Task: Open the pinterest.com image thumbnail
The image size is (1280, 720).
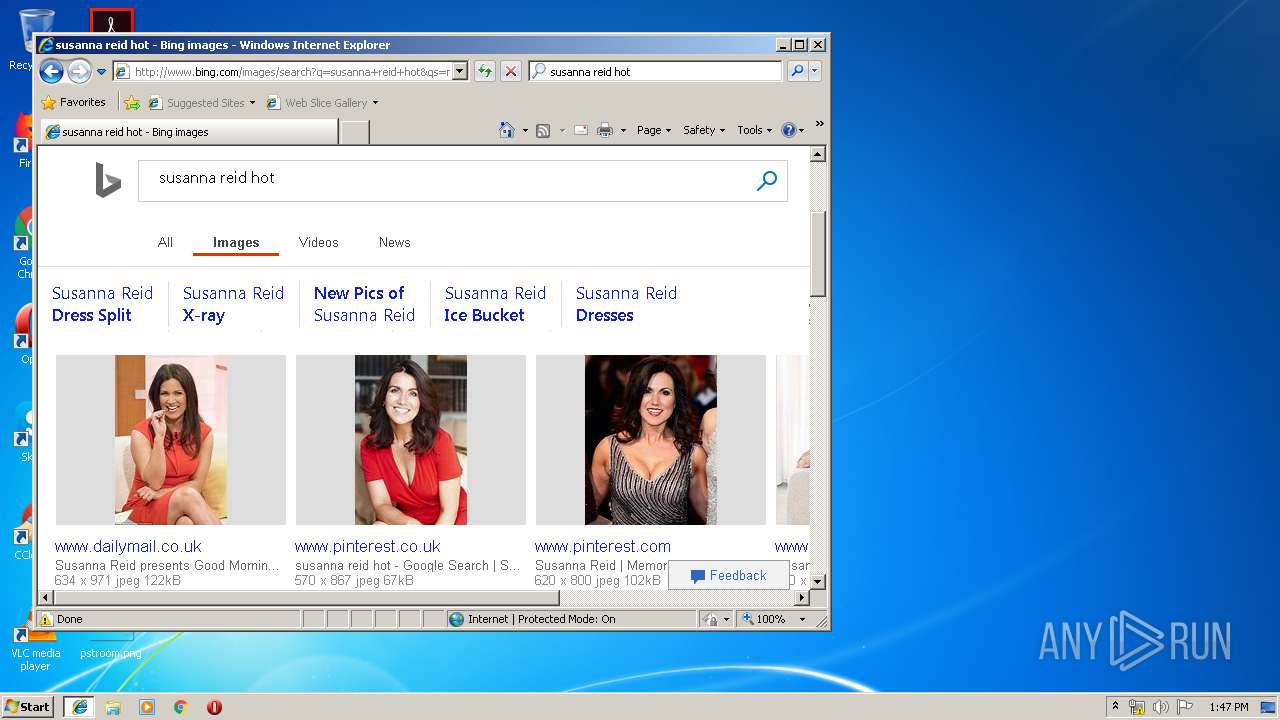Action: [651, 440]
